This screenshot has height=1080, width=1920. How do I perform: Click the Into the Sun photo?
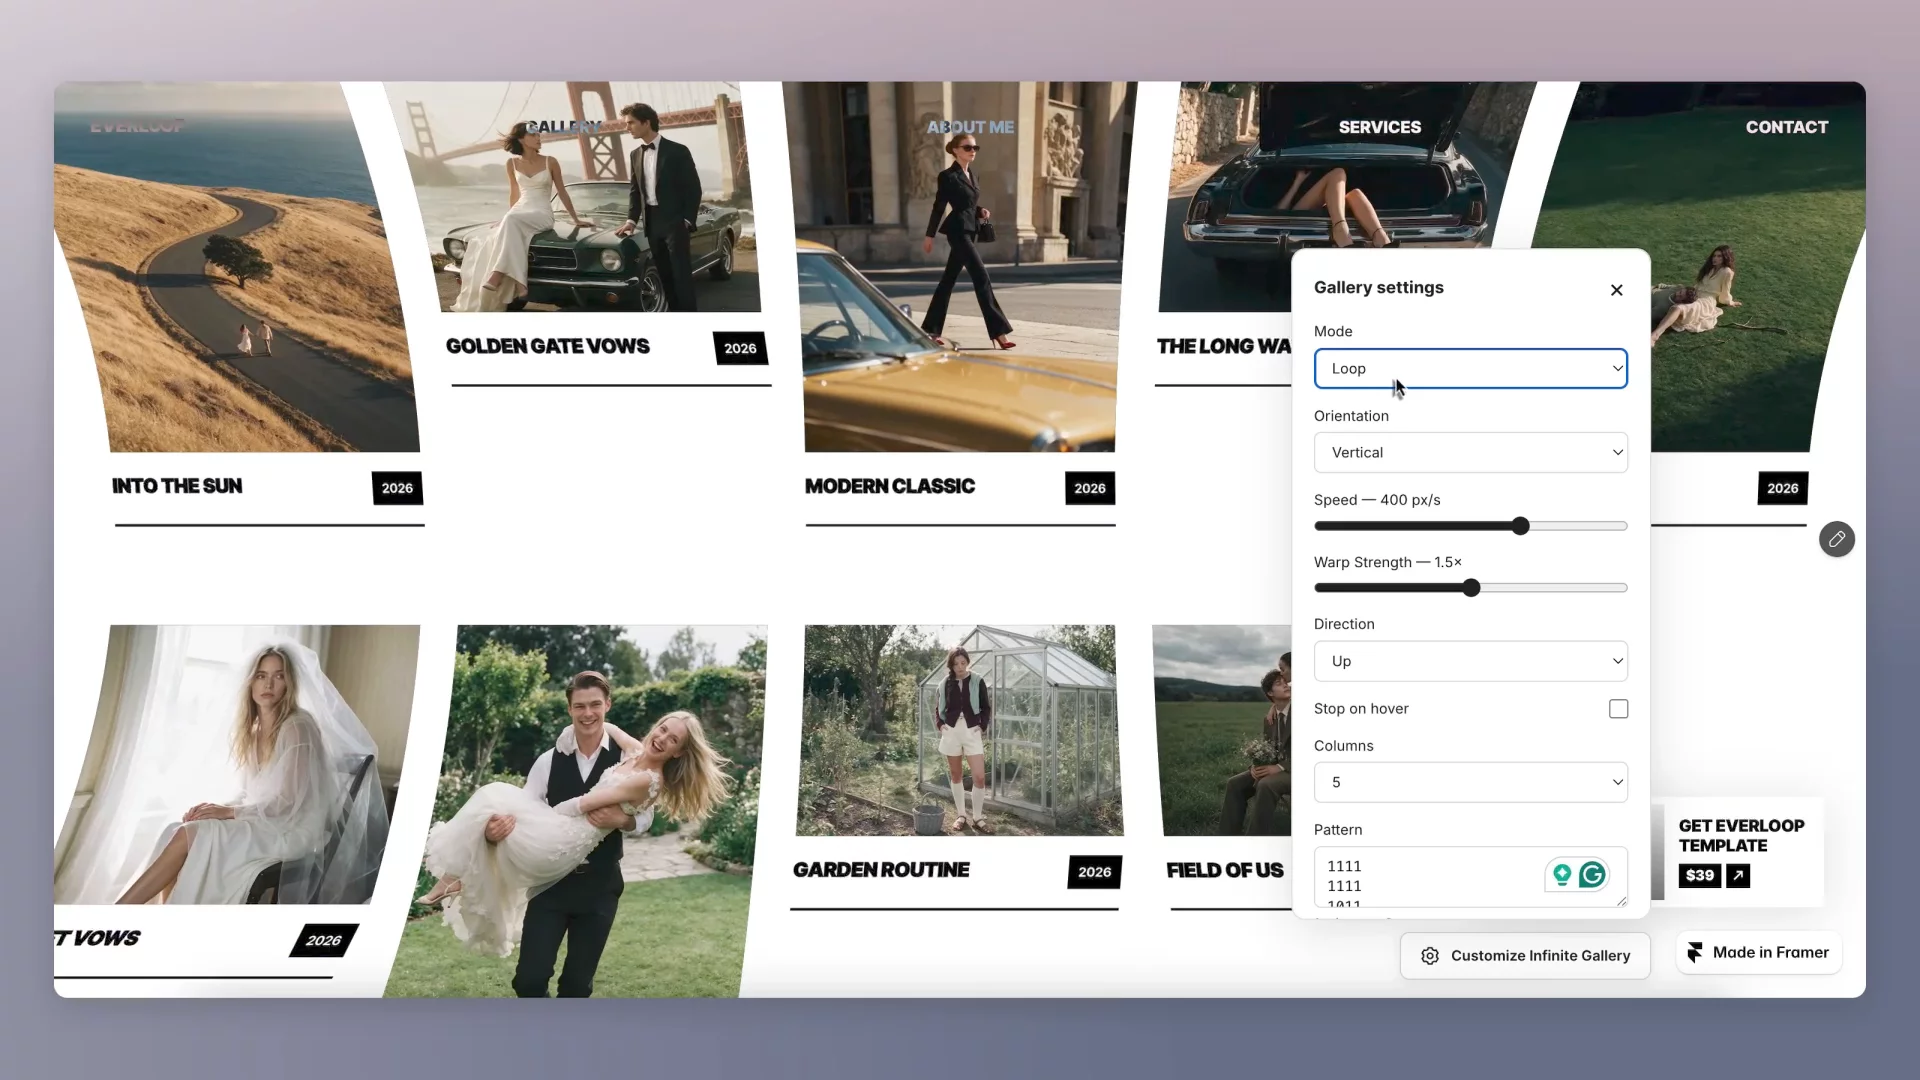pyautogui.click(x=238, y=267)
